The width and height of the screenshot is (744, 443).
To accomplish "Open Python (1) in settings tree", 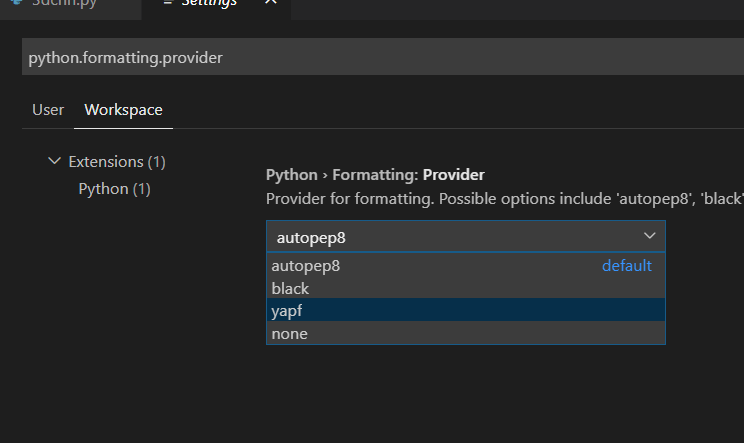I will click(x=114, y=188).
